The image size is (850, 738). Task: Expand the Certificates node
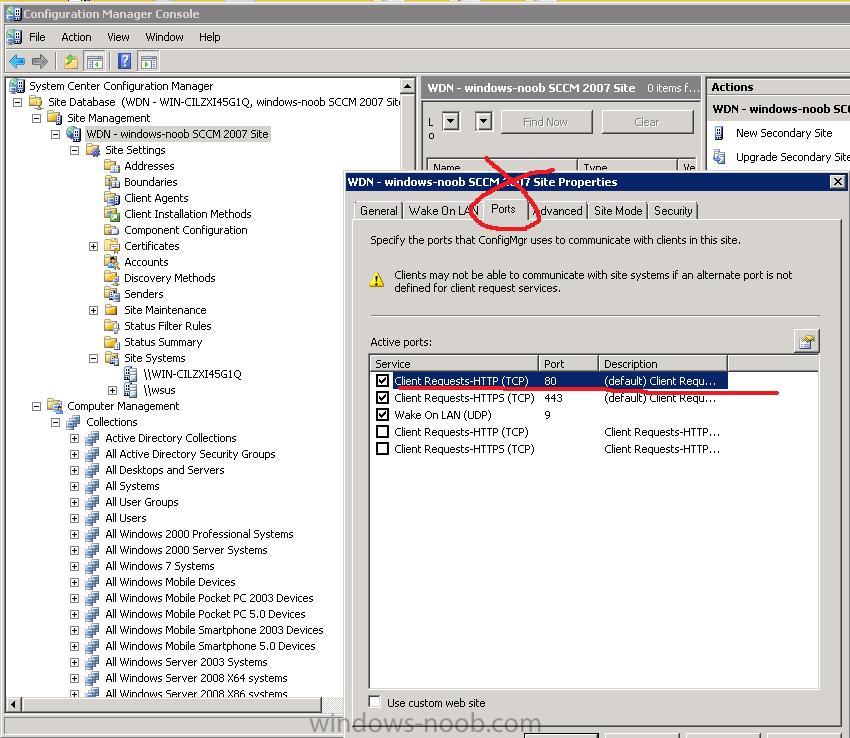click(x=93, y=246)
